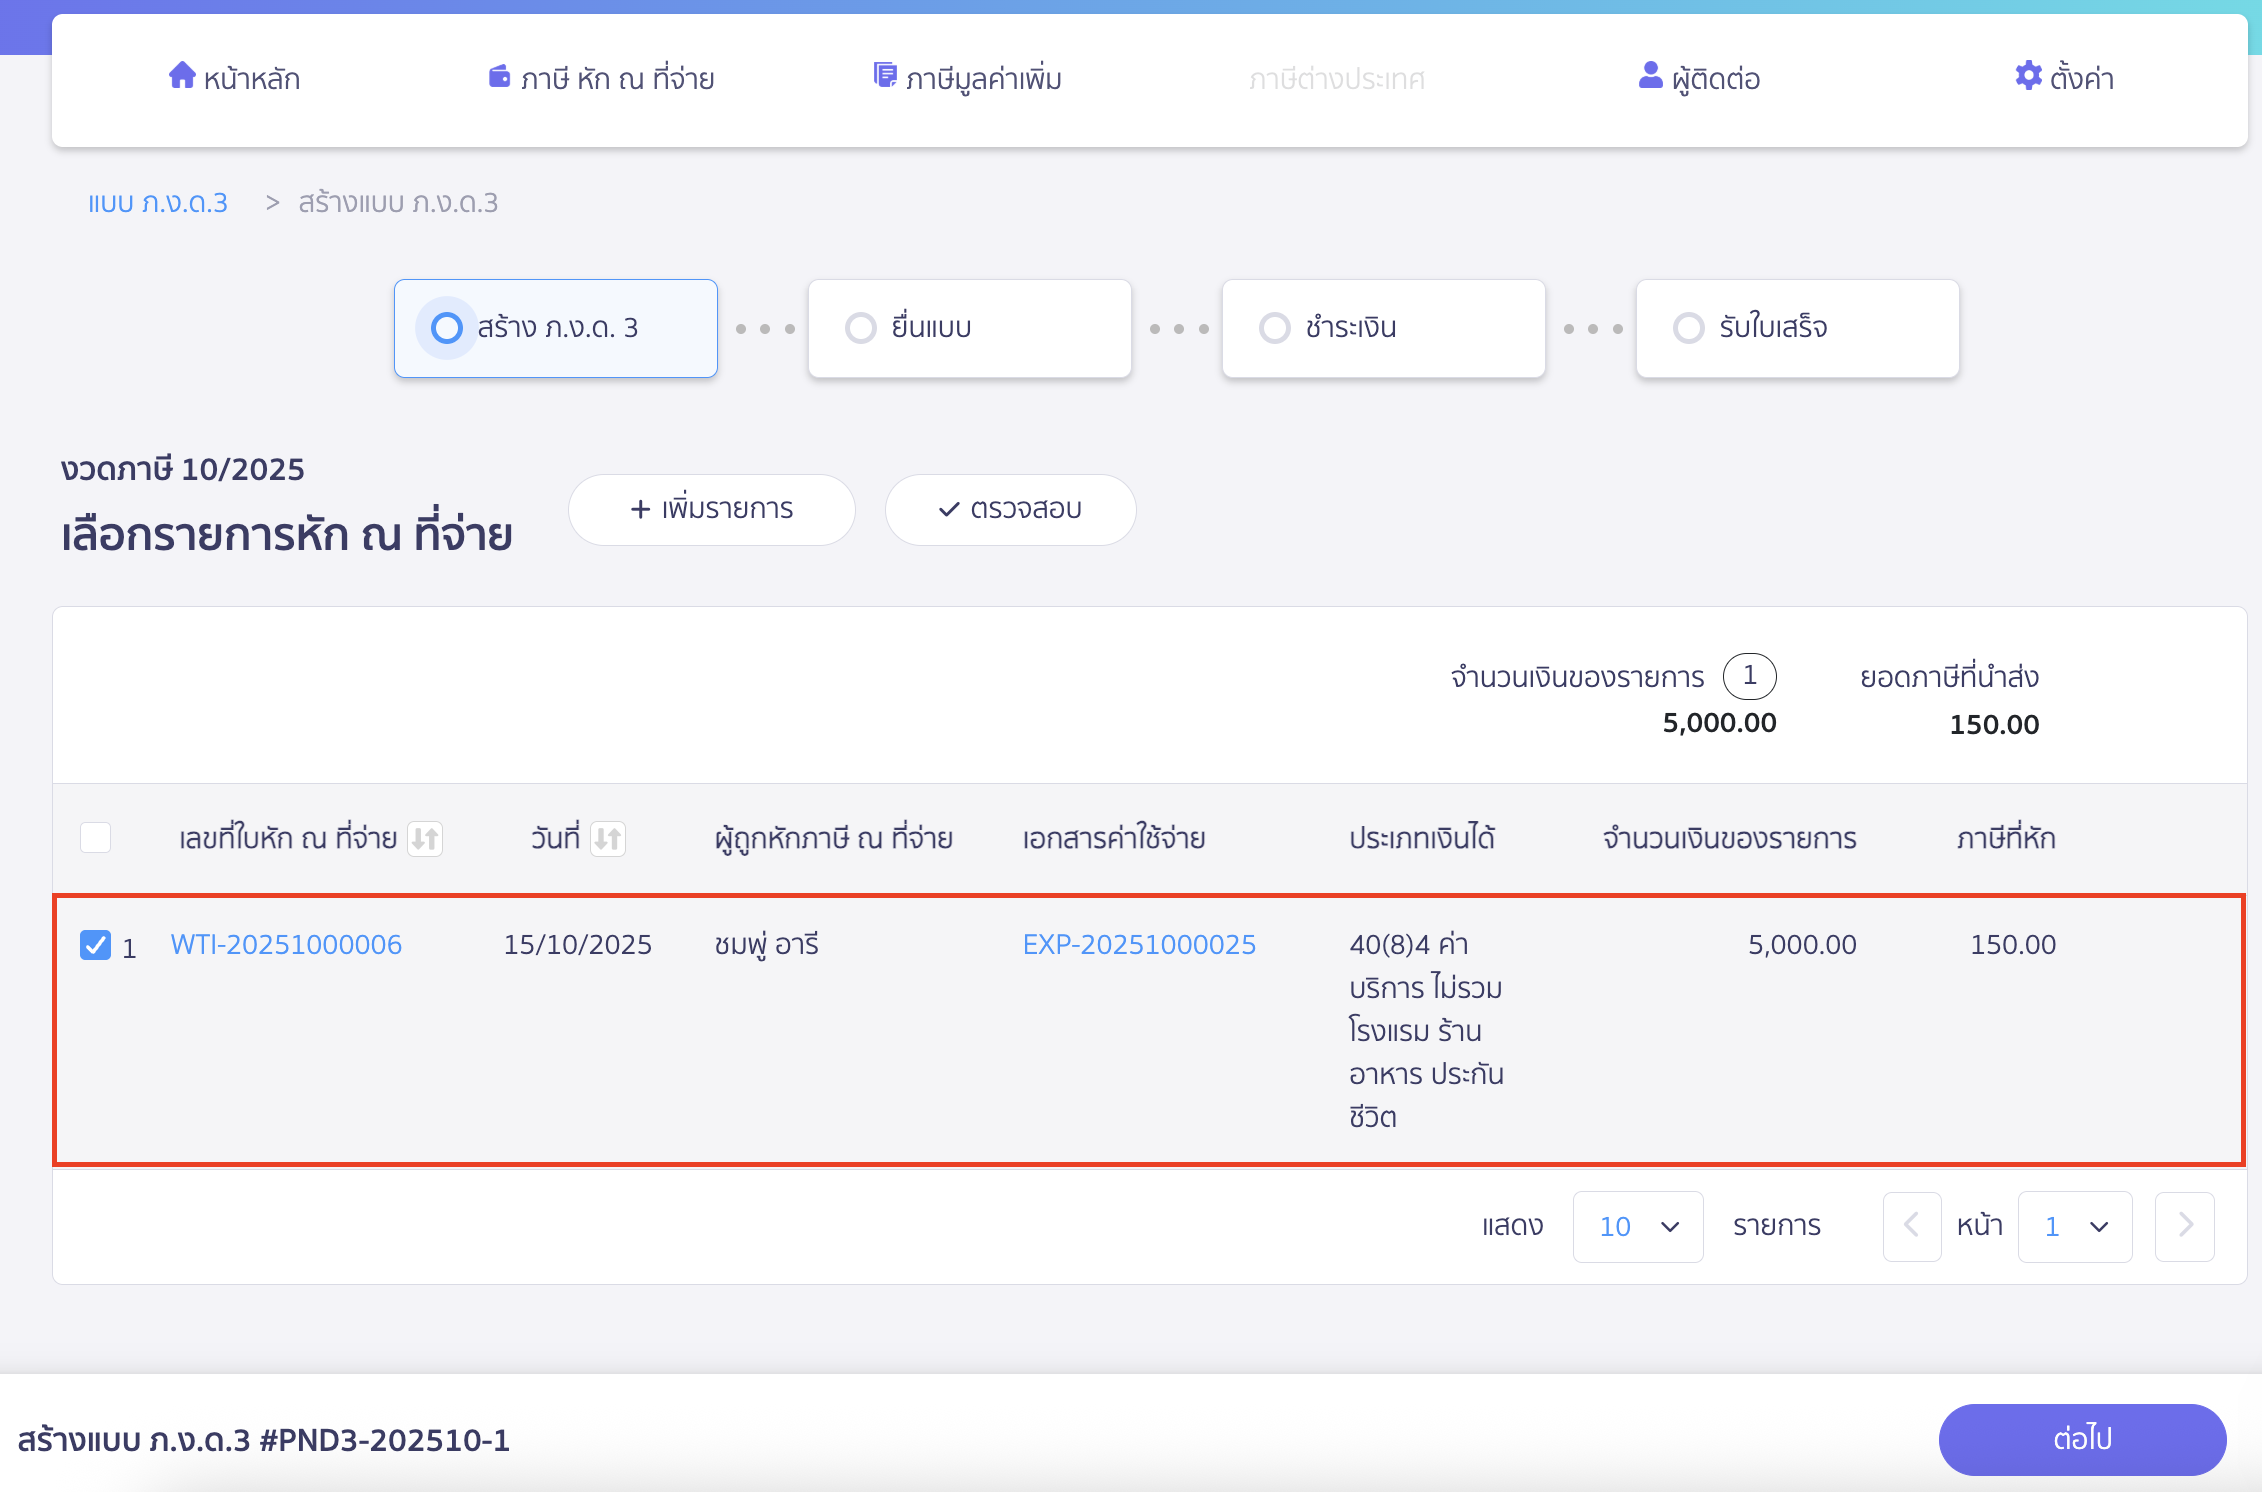This screenshot has width=2262, height=1492.
Task: Open the rows-per-page dropdown showing 10
Action: (x=1637, y=1226)
